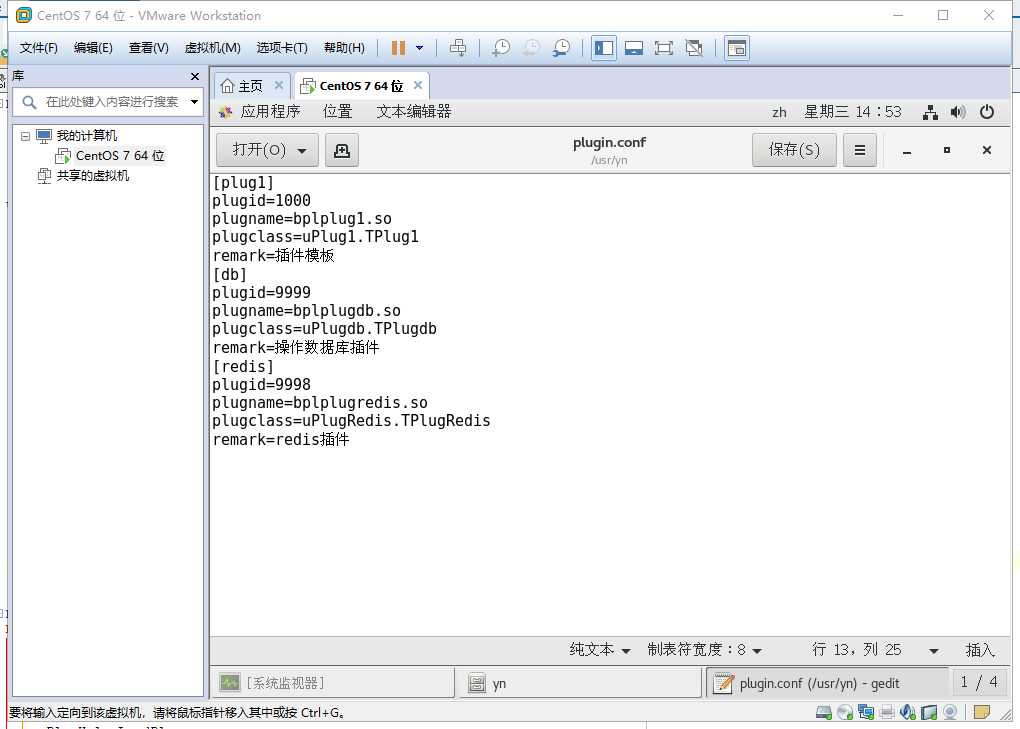Open the 选项卡(T) menu

(x=282, y=47)
